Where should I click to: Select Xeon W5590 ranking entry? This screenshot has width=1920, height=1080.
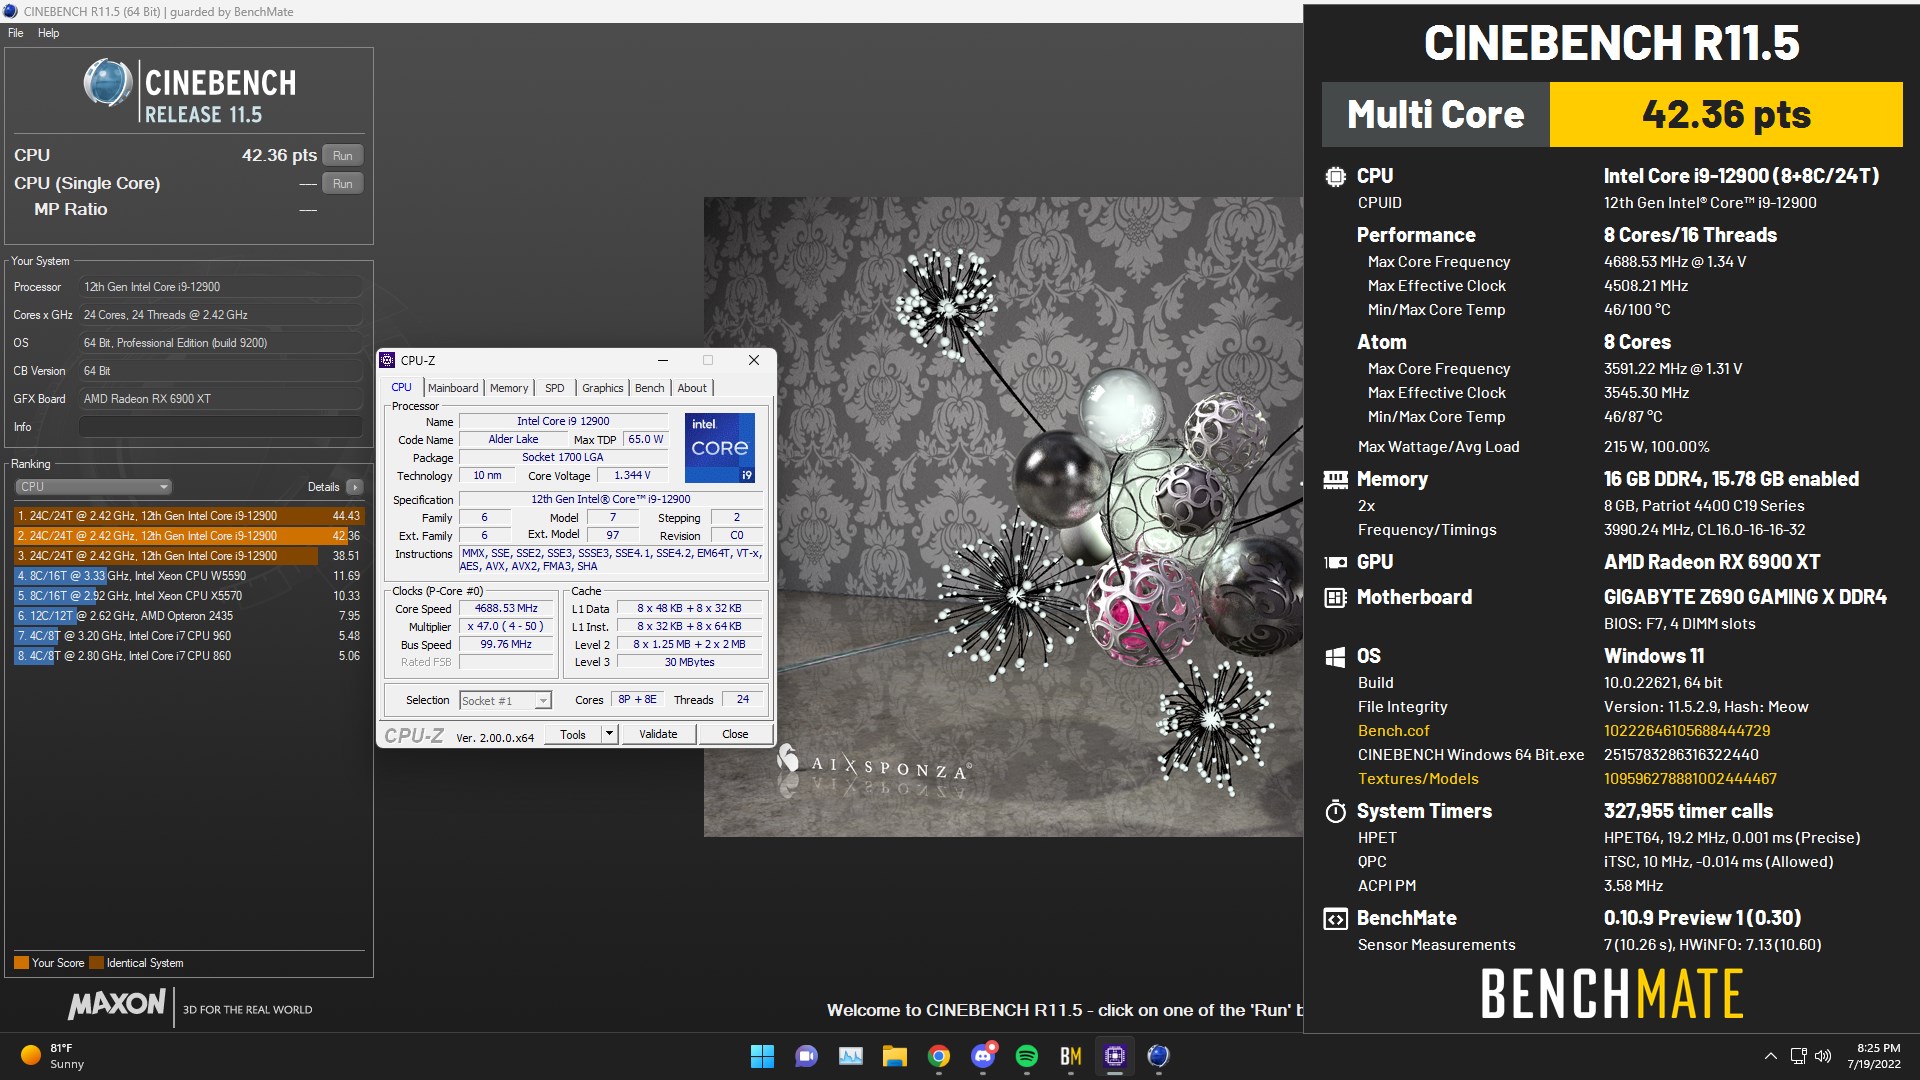(189, 576)
